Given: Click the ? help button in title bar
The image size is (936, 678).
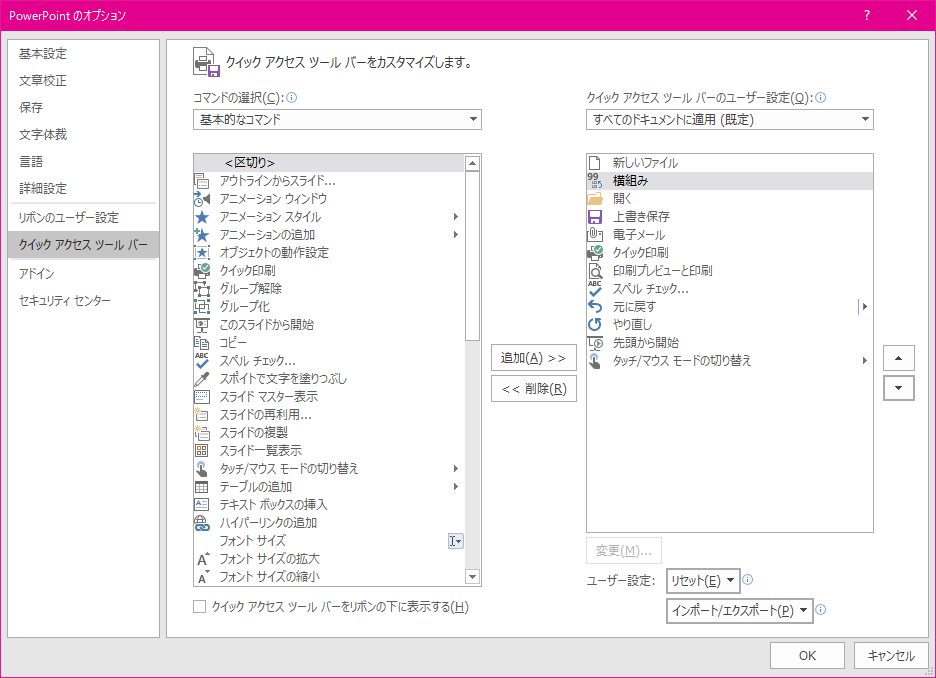Looking at the screenshot, I should click(867, 16).
